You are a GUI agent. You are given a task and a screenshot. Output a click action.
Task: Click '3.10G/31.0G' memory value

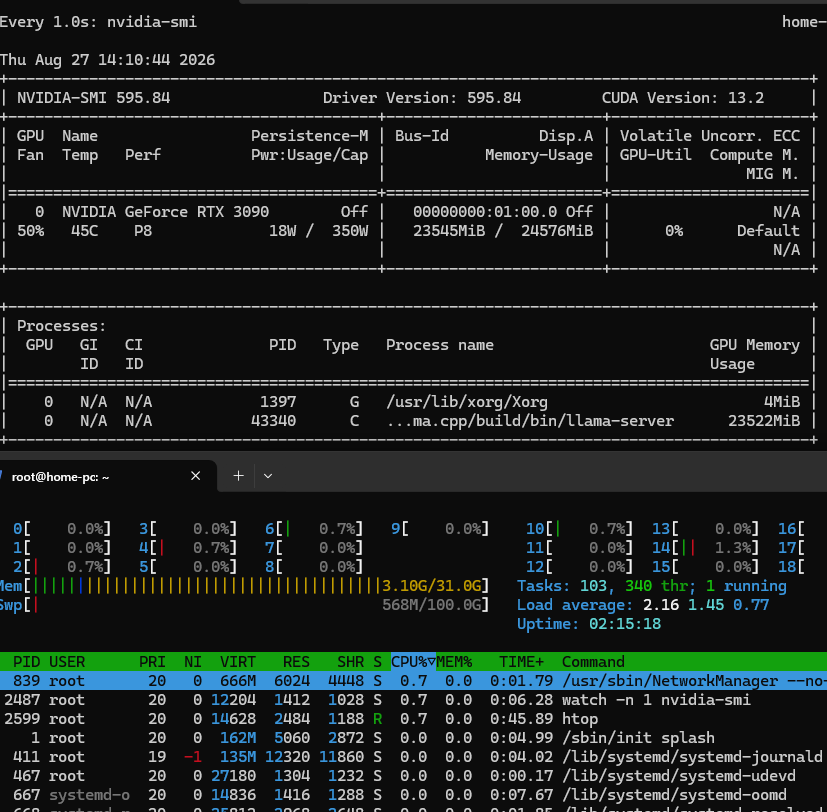pyautogui.click(x=431, y=585)
